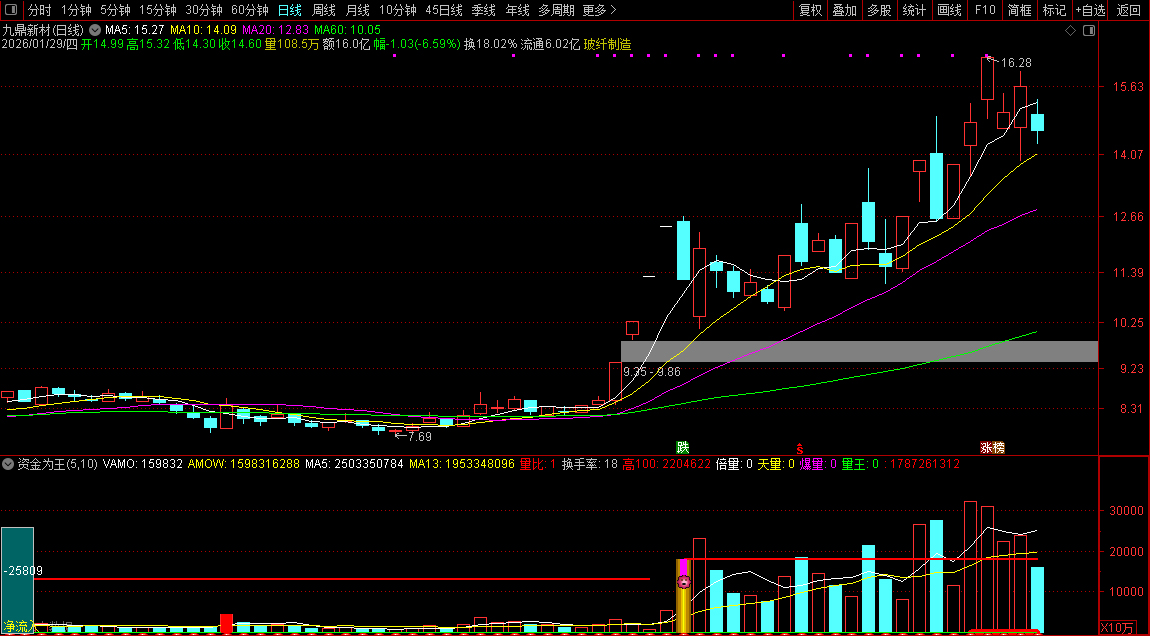Click the green 跌 marker below chart
The image size is (1150, 636).
(683, 447)
